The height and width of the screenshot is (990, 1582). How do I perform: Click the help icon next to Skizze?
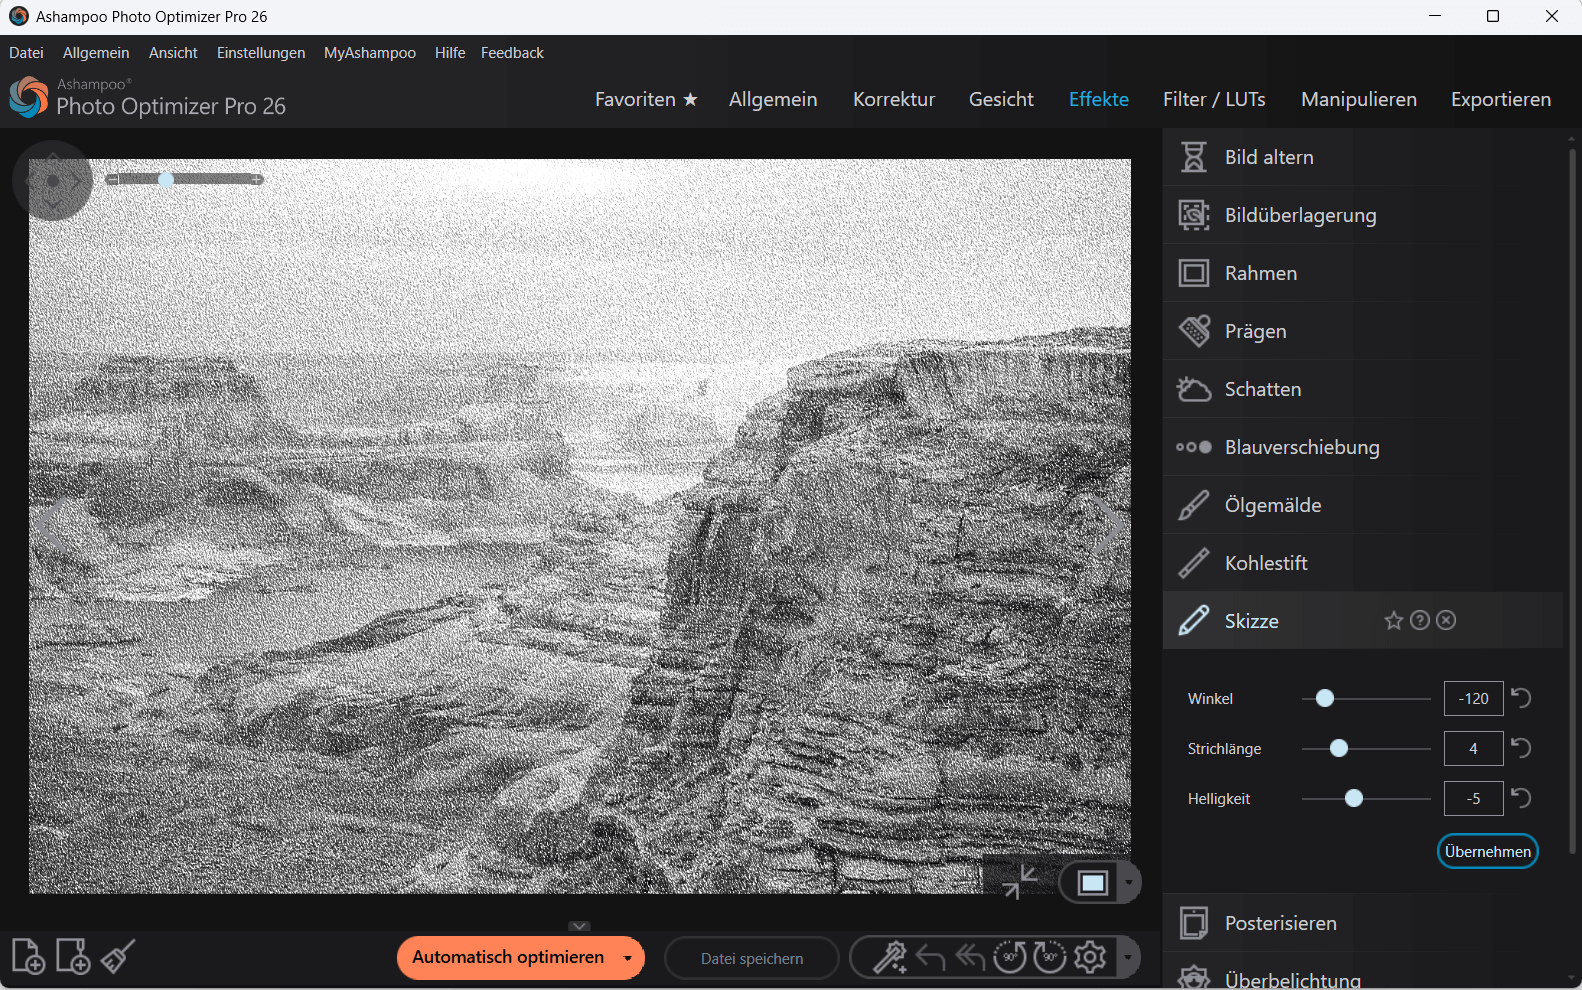coord(1420,621)
